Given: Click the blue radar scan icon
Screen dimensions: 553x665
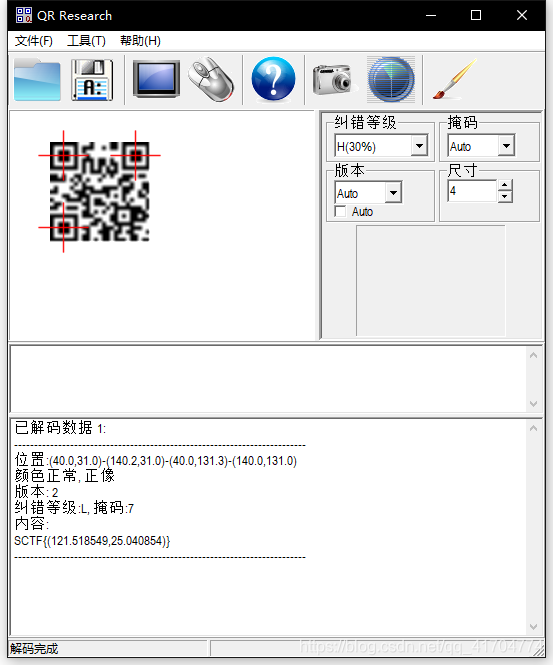Looking at the screenshot, I should tap(391, 80).
